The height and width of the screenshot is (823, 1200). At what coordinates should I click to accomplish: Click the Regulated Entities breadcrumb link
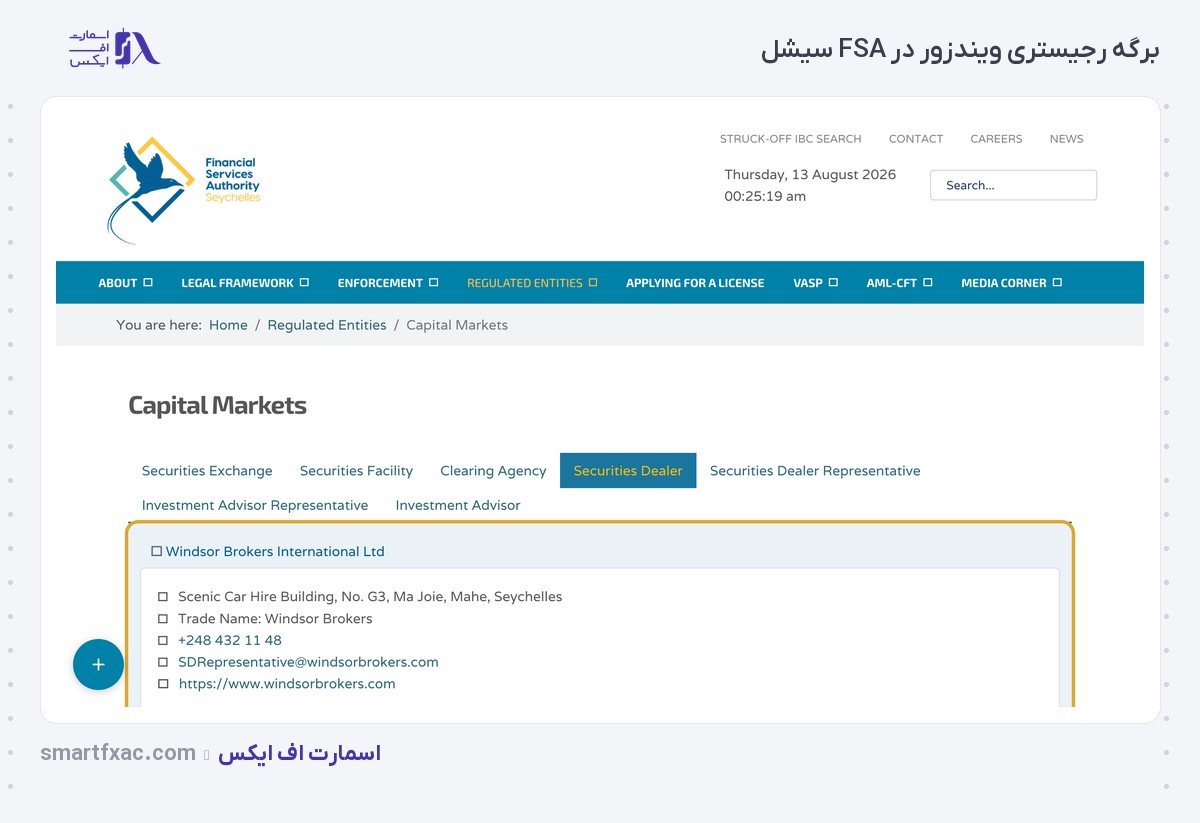pos(327,325)
